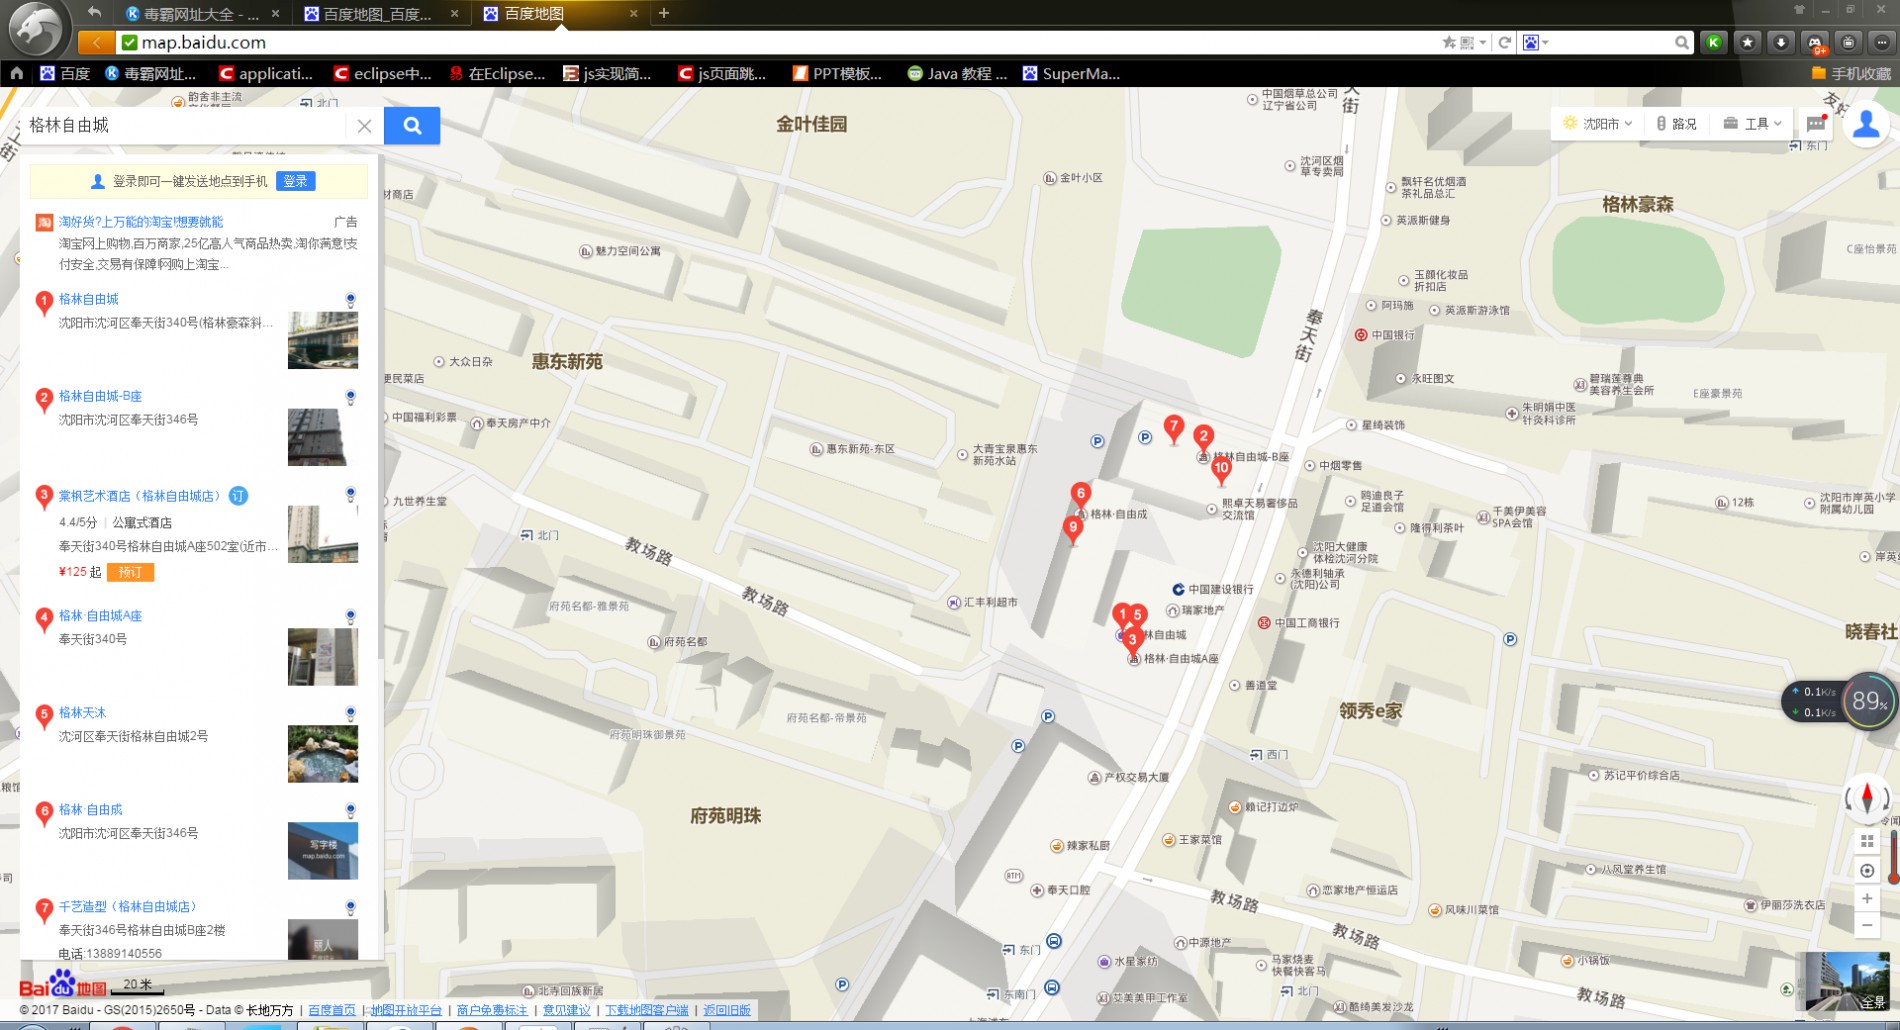Click thumbnail photo of 格林天沐 result
1900x1030 pixels.
(322, 754)
